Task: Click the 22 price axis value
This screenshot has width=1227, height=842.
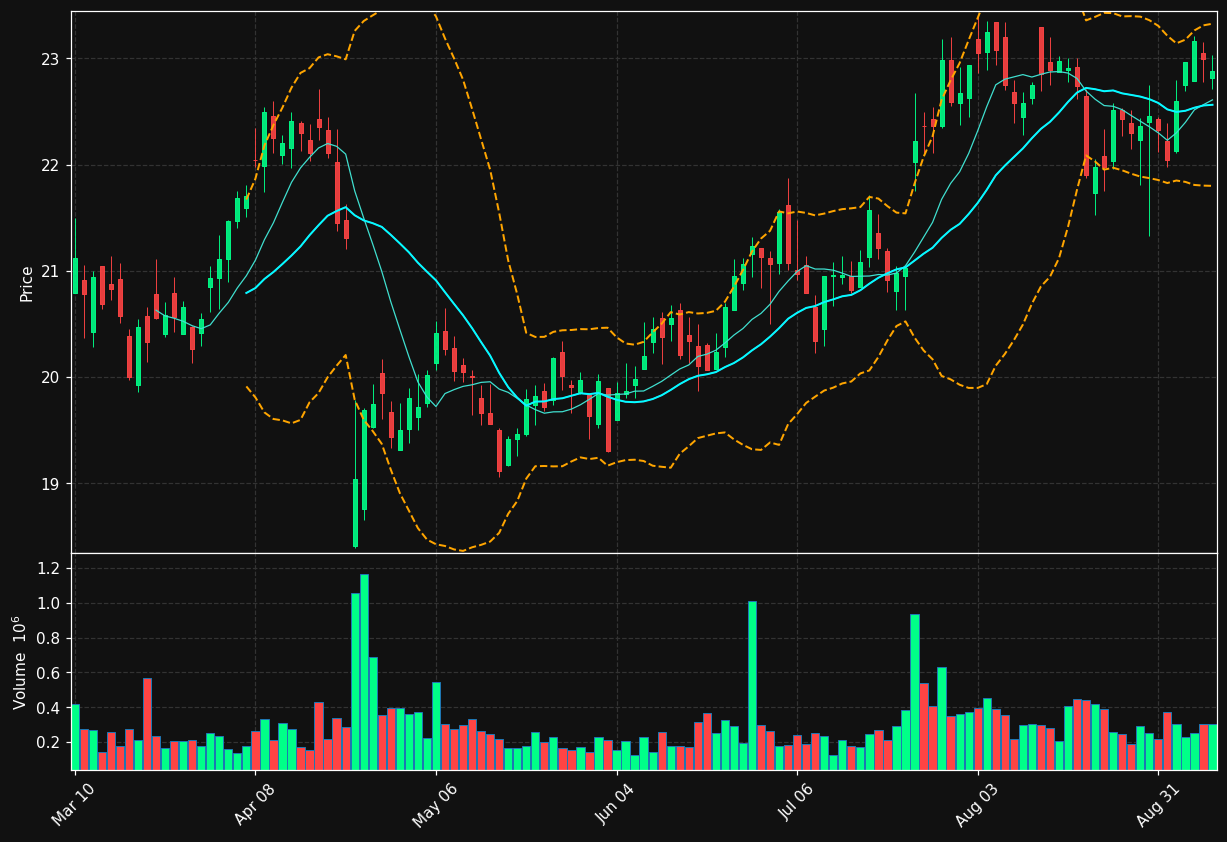Action: coord(50,165)
